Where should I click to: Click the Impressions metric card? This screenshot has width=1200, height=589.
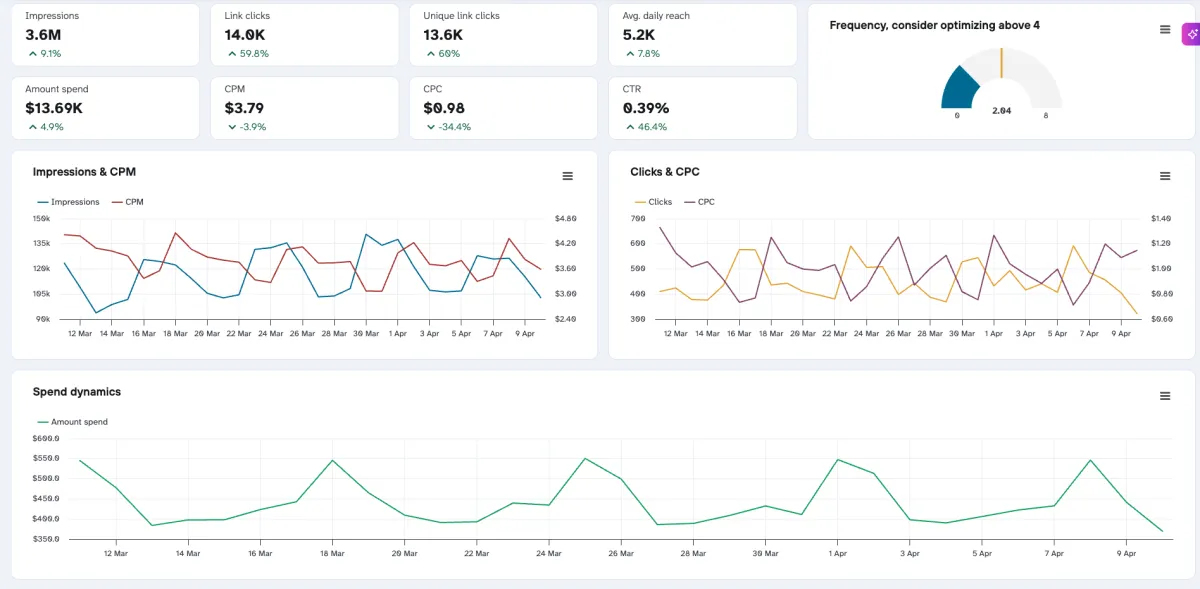(105, 35)
